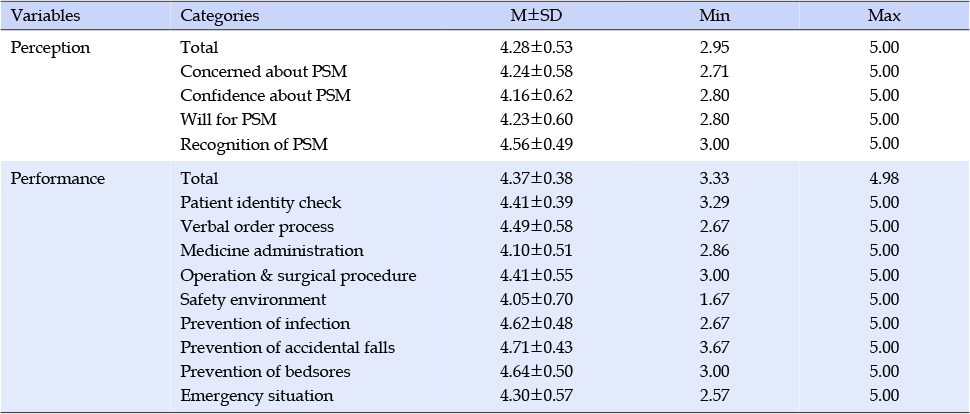The image size is (970, 414).
Task: Select the Performance variable label
Action: tap(58, 179)
